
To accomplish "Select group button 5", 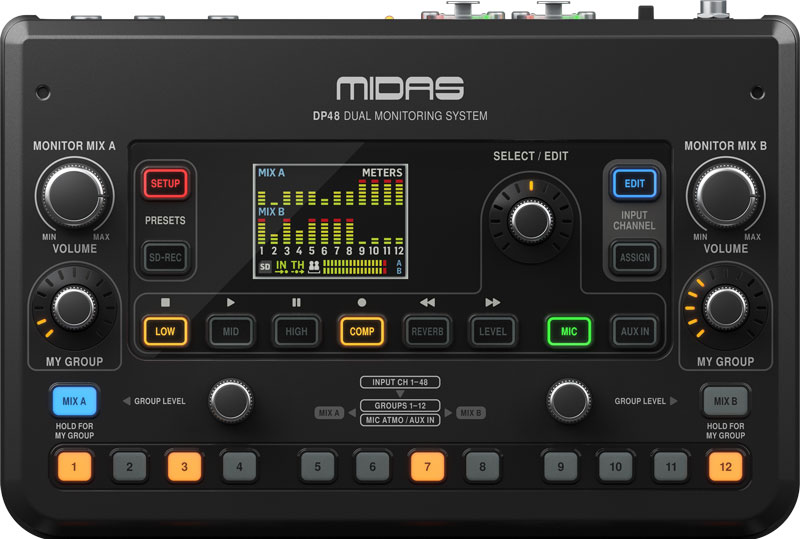I will [x=317, y=467].
